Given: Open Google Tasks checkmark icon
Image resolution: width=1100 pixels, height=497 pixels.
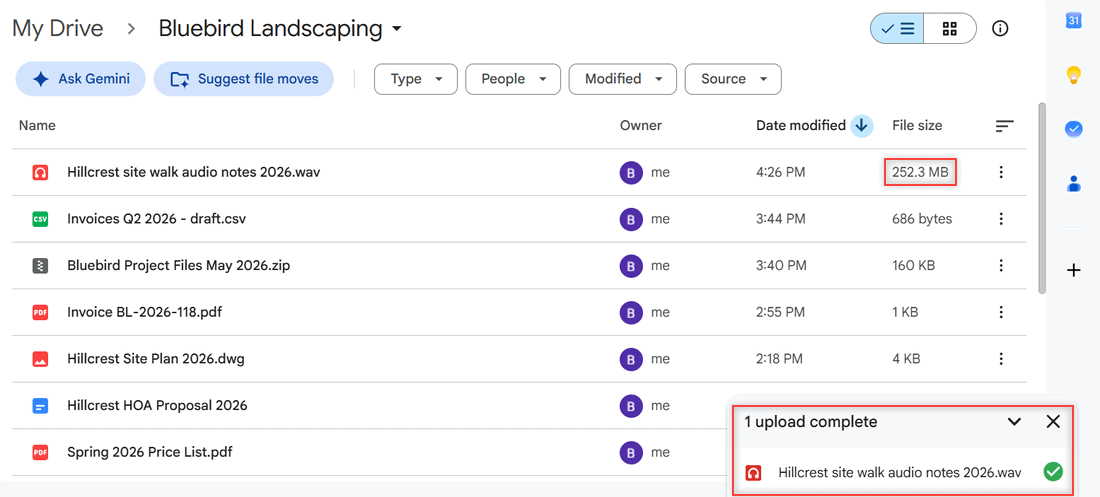Looking at the screenshot, I should (x=1073, y=129).
